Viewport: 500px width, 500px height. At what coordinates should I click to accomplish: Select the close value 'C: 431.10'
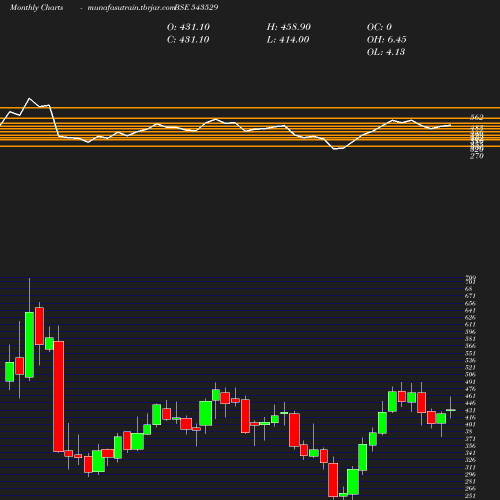(188, 40)
